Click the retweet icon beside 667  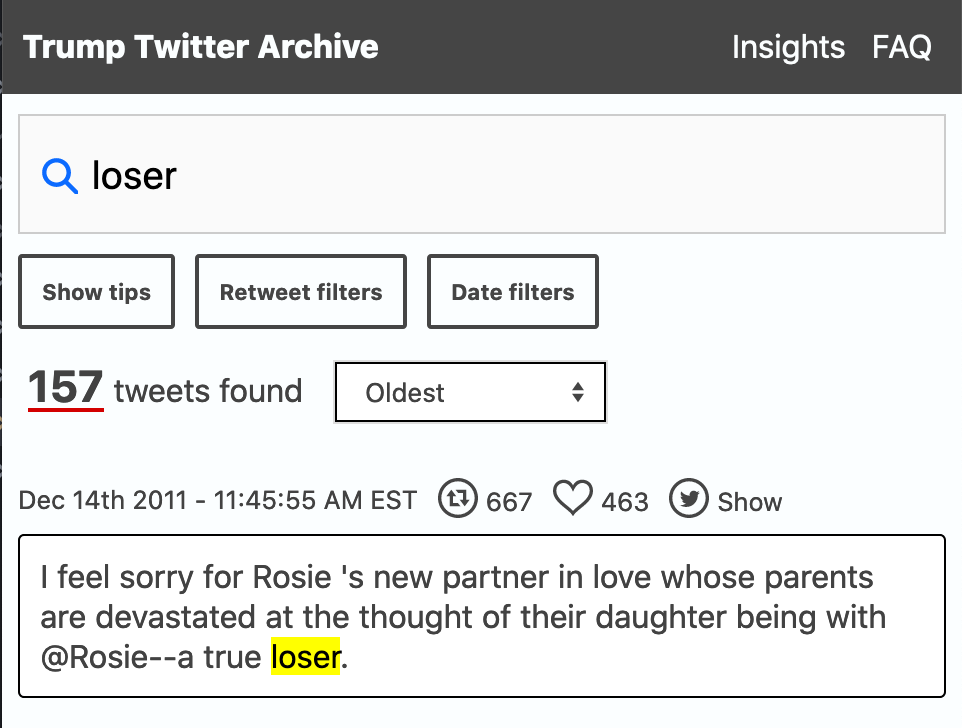(x=457, y=498)
